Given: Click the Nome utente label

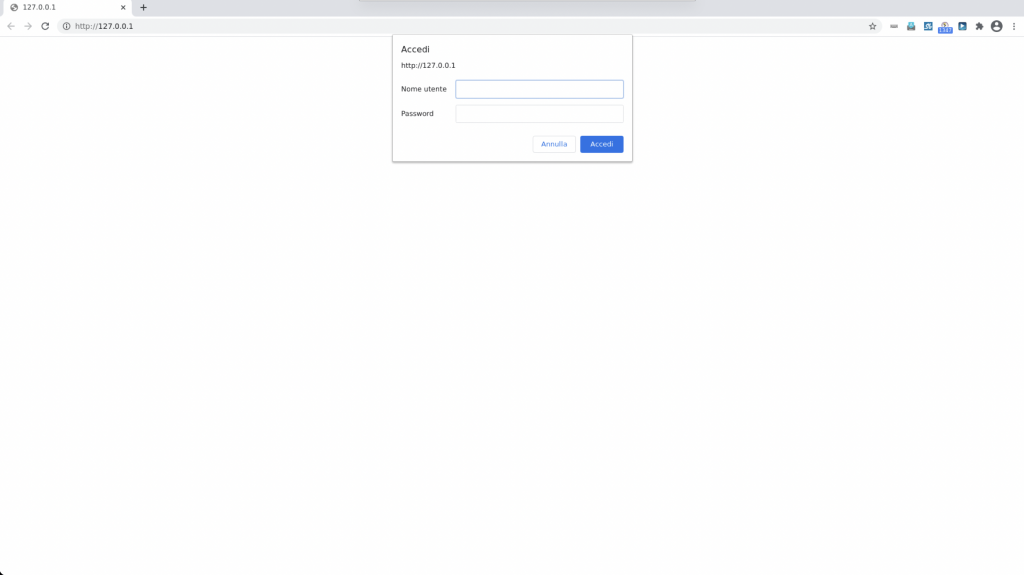Looking at the screenshot, I should [424, 89].
